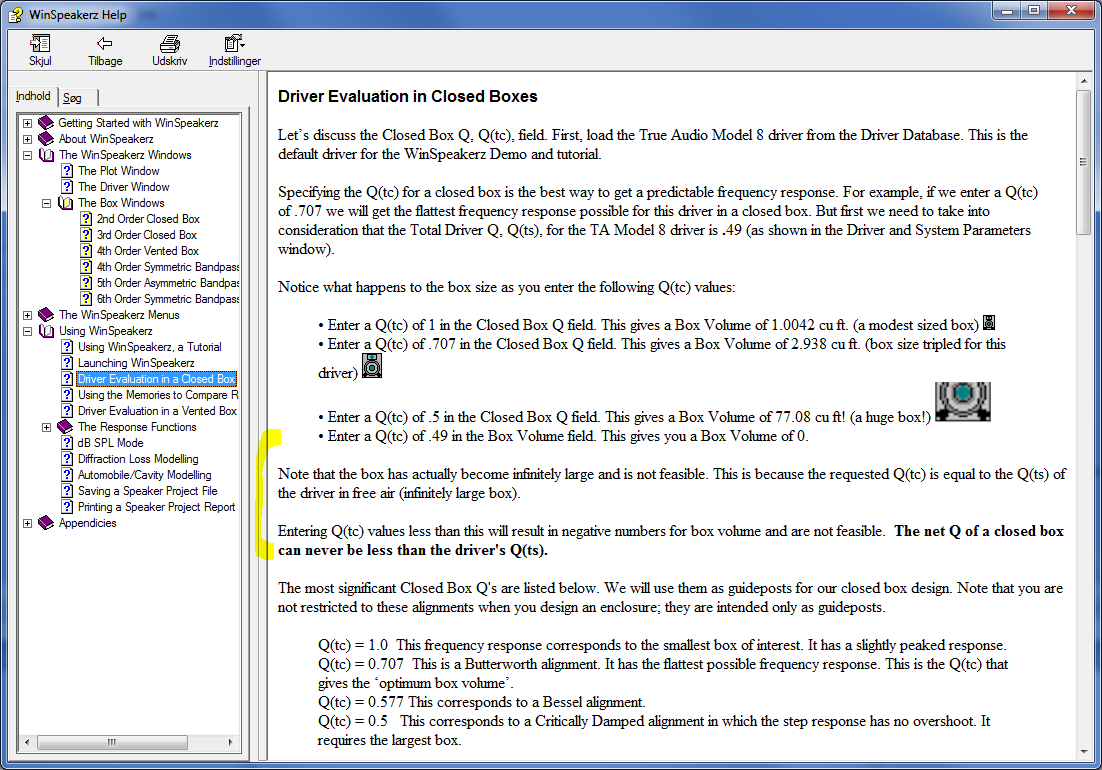Open the Printing a Speaker Project Report topic
The width and height of the screenshot is (1102, 770).
coord(157,507)
